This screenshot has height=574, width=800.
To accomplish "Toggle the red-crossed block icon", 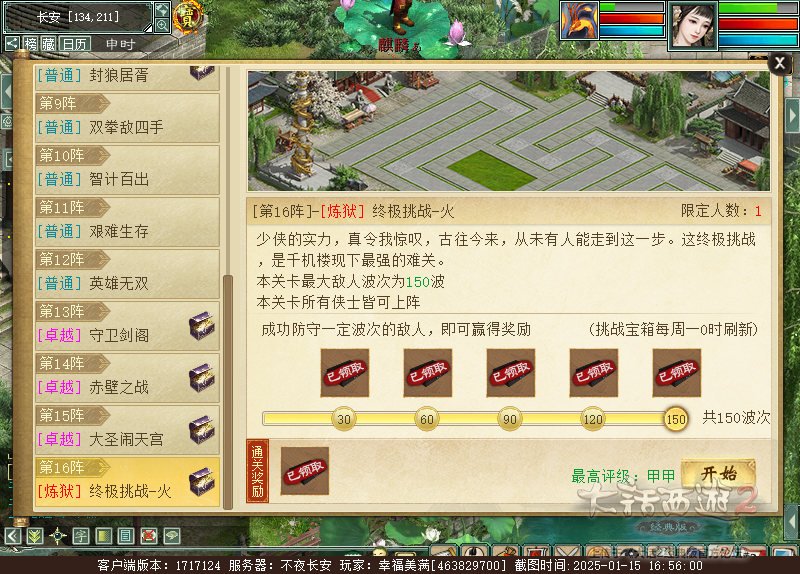I will click(x=148, y=536).
